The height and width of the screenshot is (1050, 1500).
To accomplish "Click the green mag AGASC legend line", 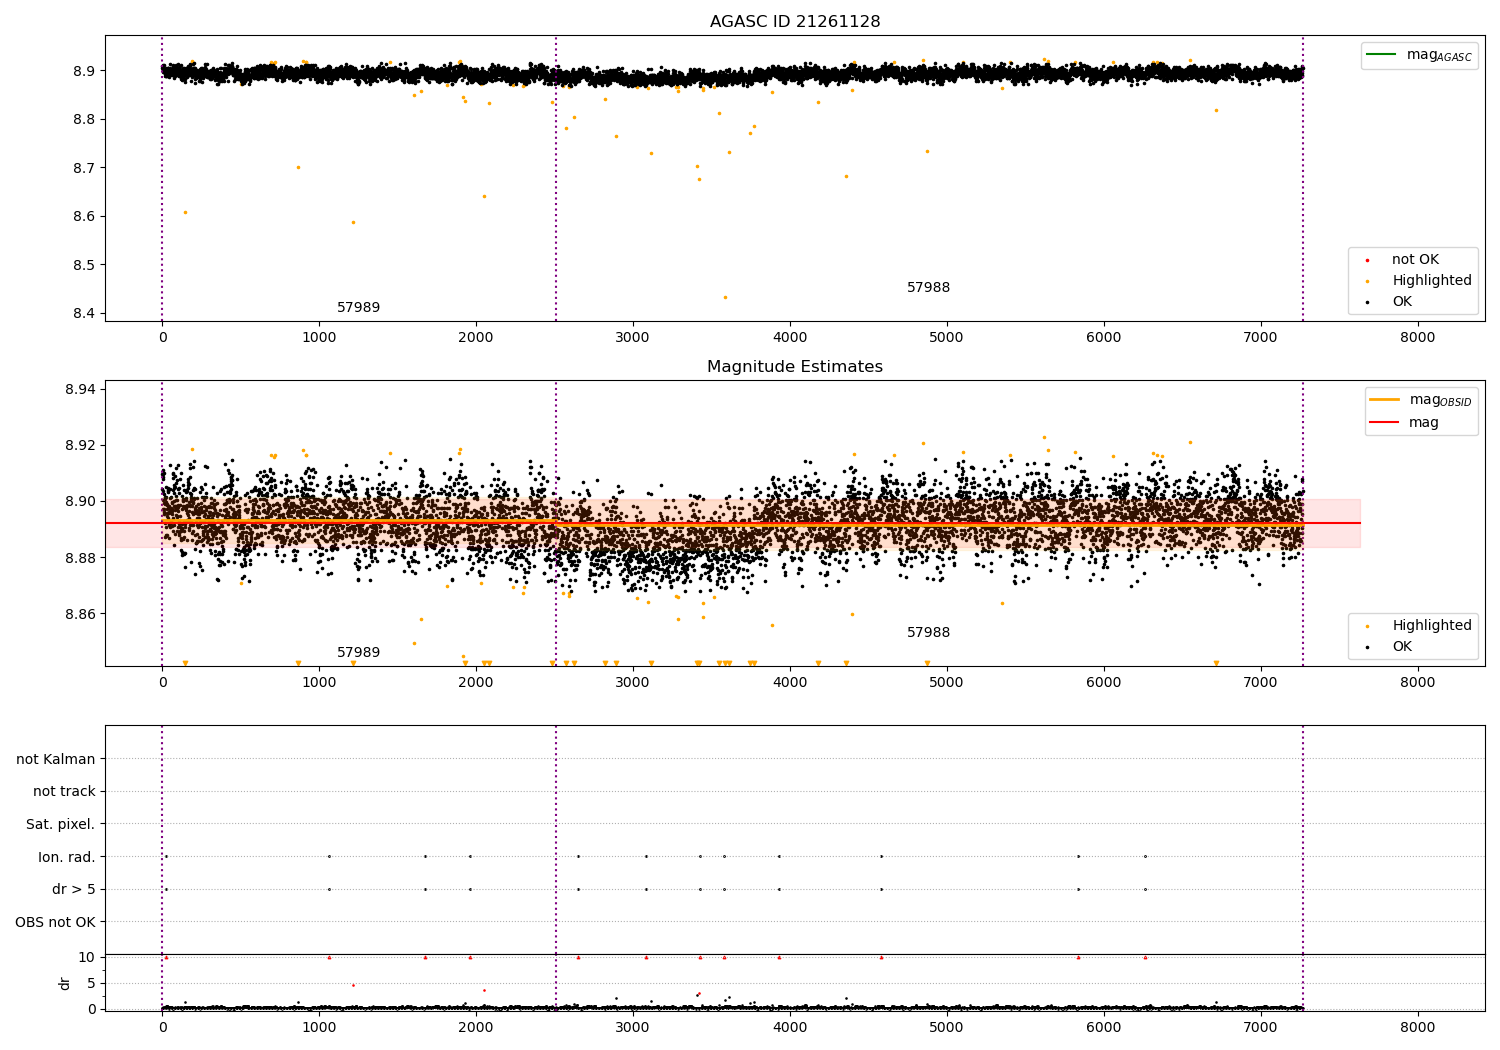I will 1381,55.
